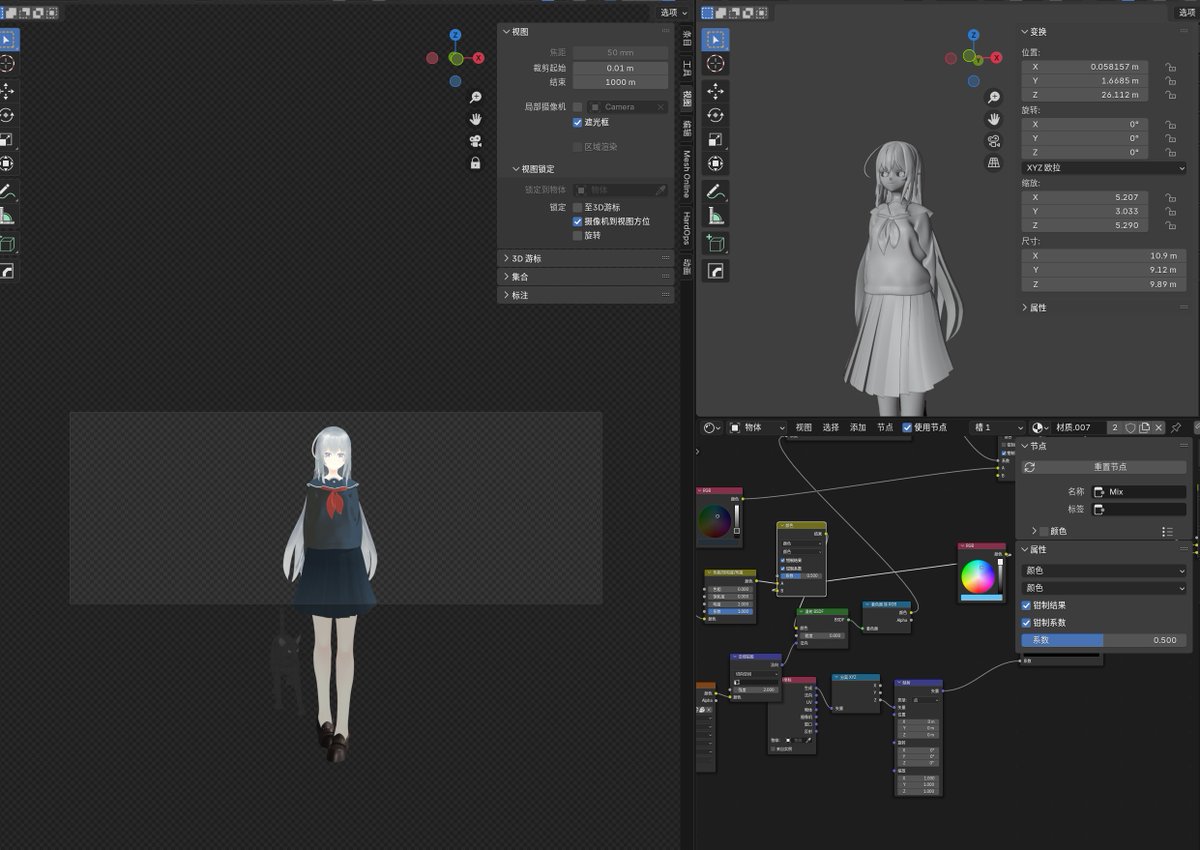Screen dimensions: 1200x850
Task: Open the 槽 1 material slot dropdown
Action: pos(997,428)
